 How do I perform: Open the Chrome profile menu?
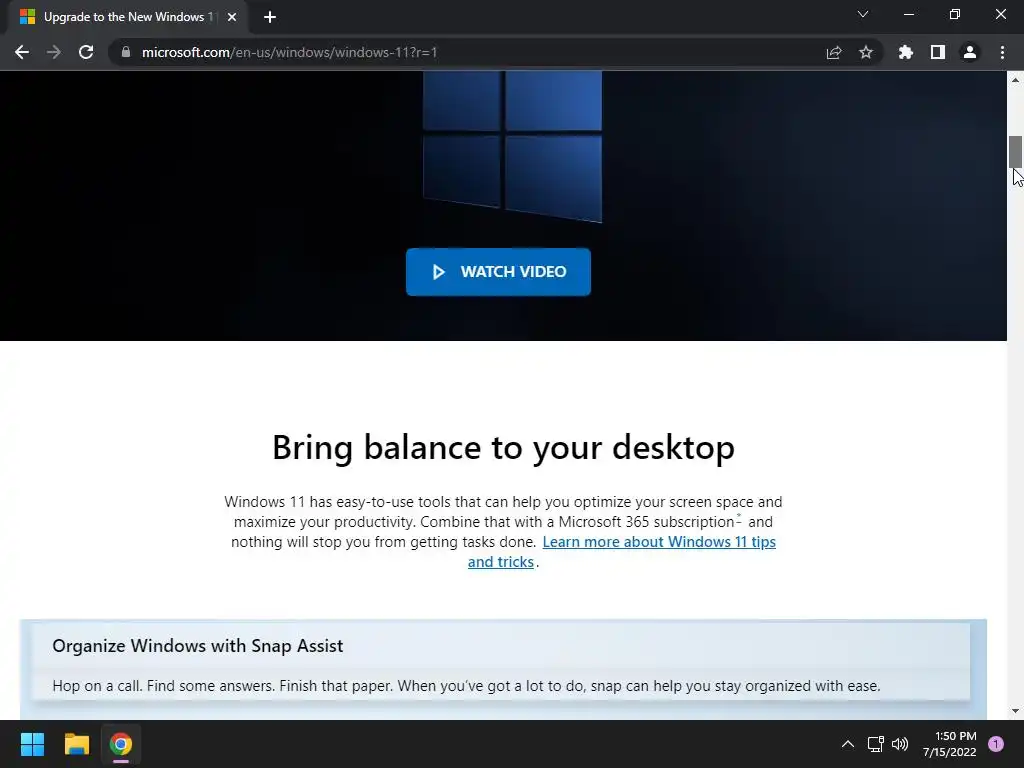pos(970,52)
